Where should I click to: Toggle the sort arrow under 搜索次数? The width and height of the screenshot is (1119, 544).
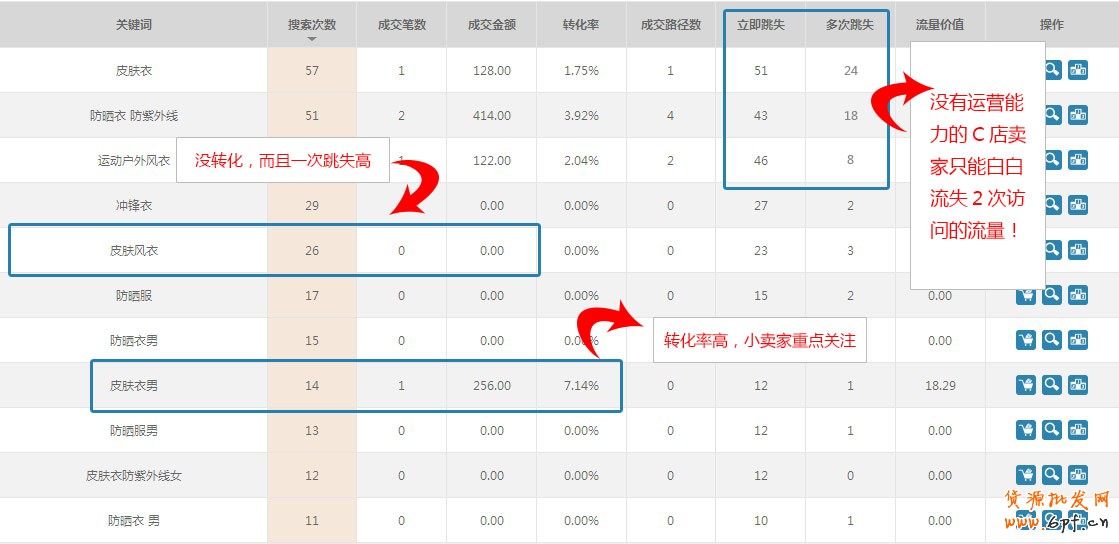tap(312, 39)
